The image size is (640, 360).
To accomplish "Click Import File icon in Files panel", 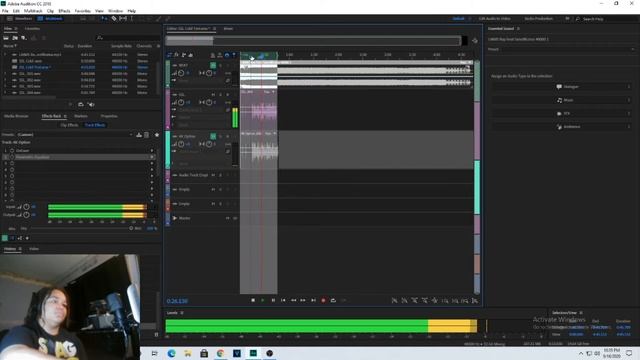I will [15, 38].
